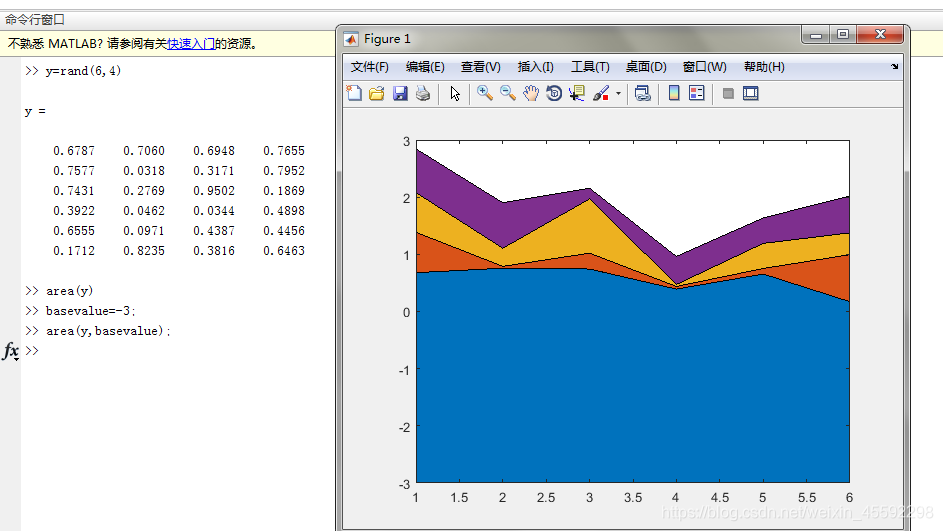Activate the Pan hand tool
Image resolution: width=943 pixels, height=531 pixels.
531,93
